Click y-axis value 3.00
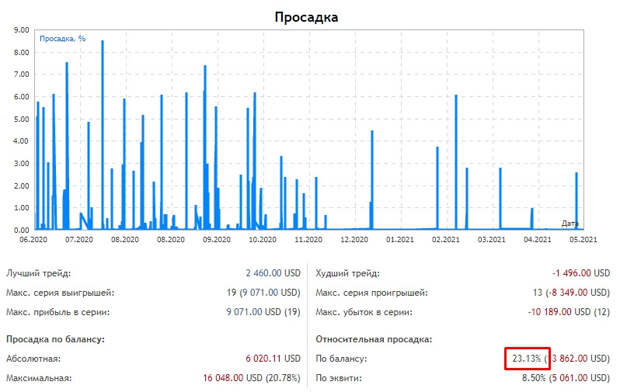The width and height of the screenshot is (620, 392). click(x=21, y=163)
